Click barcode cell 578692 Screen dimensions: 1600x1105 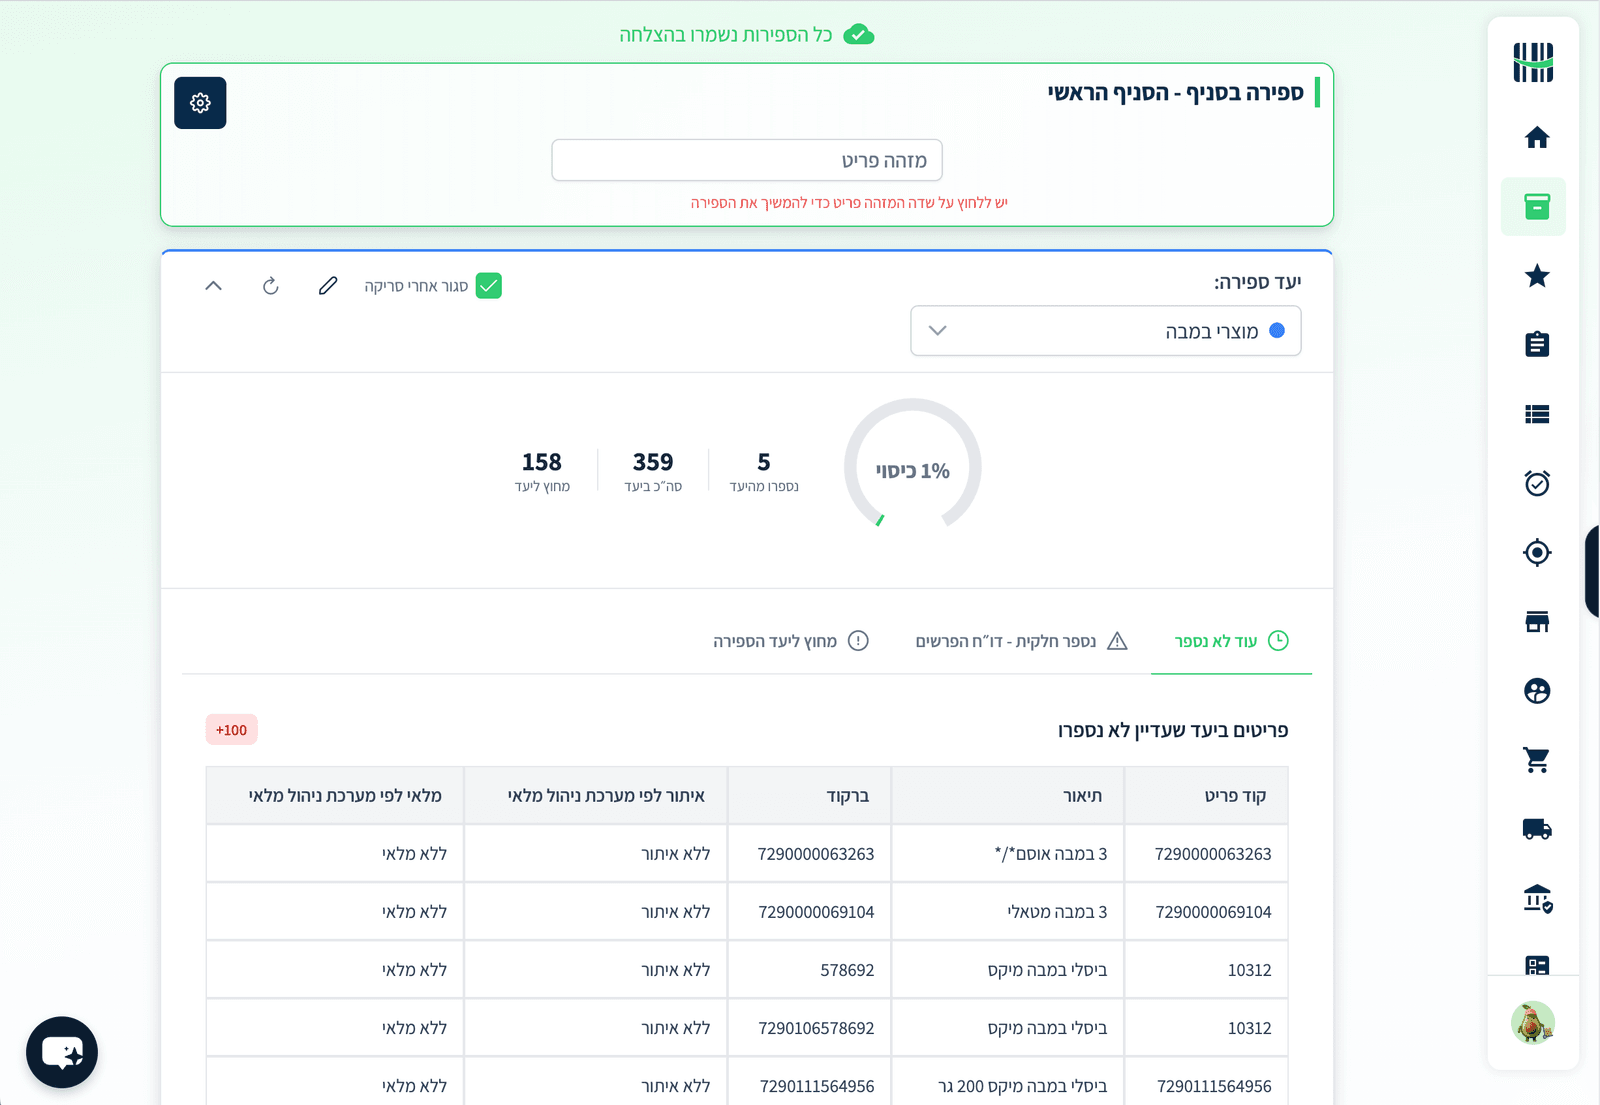point(810,970)
